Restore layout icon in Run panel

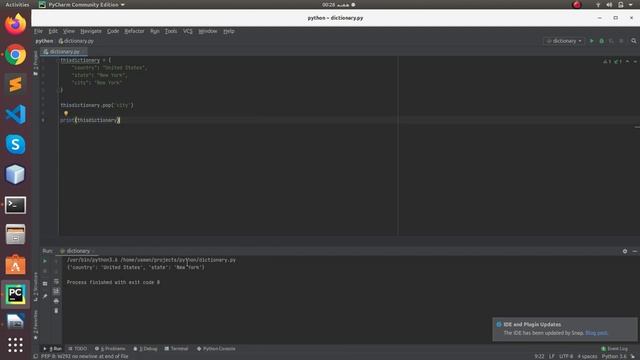coord(45,283)
